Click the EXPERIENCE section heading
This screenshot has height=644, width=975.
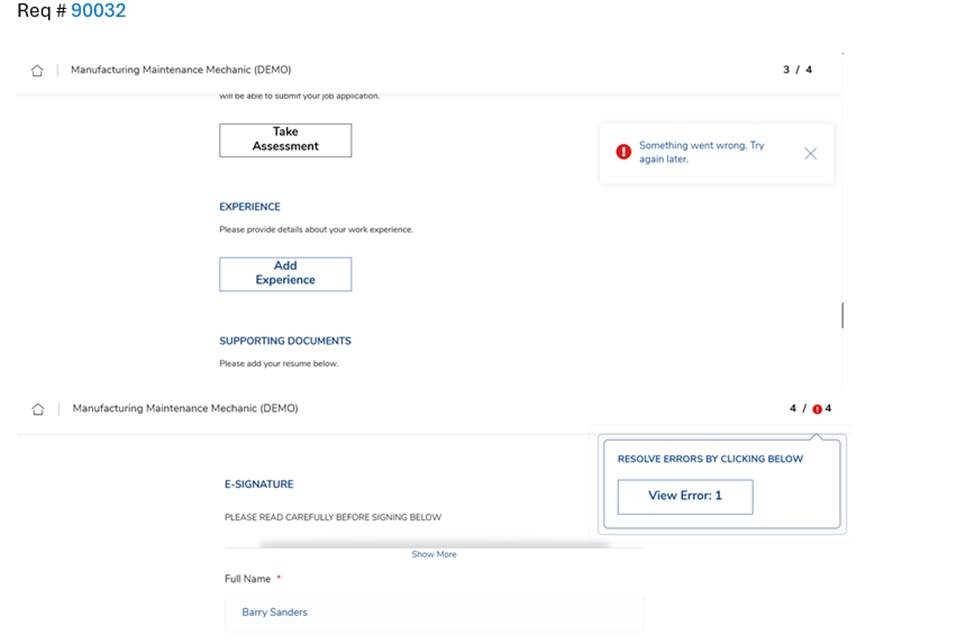(248, 206)
